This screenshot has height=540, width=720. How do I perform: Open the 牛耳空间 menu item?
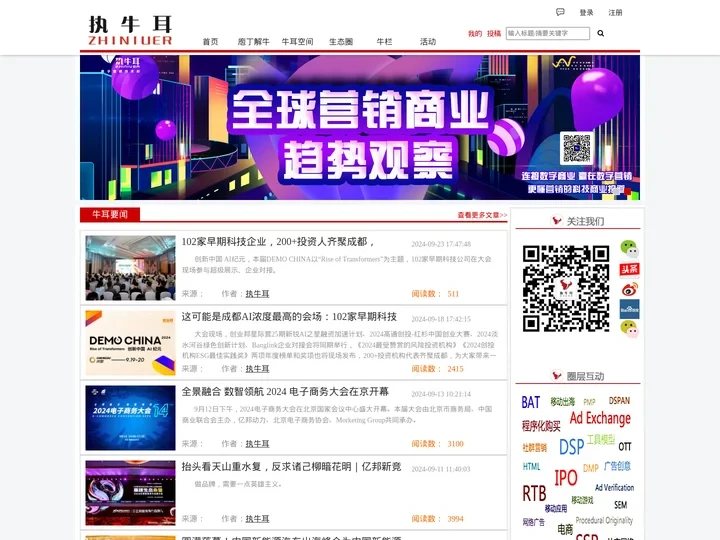297,41
